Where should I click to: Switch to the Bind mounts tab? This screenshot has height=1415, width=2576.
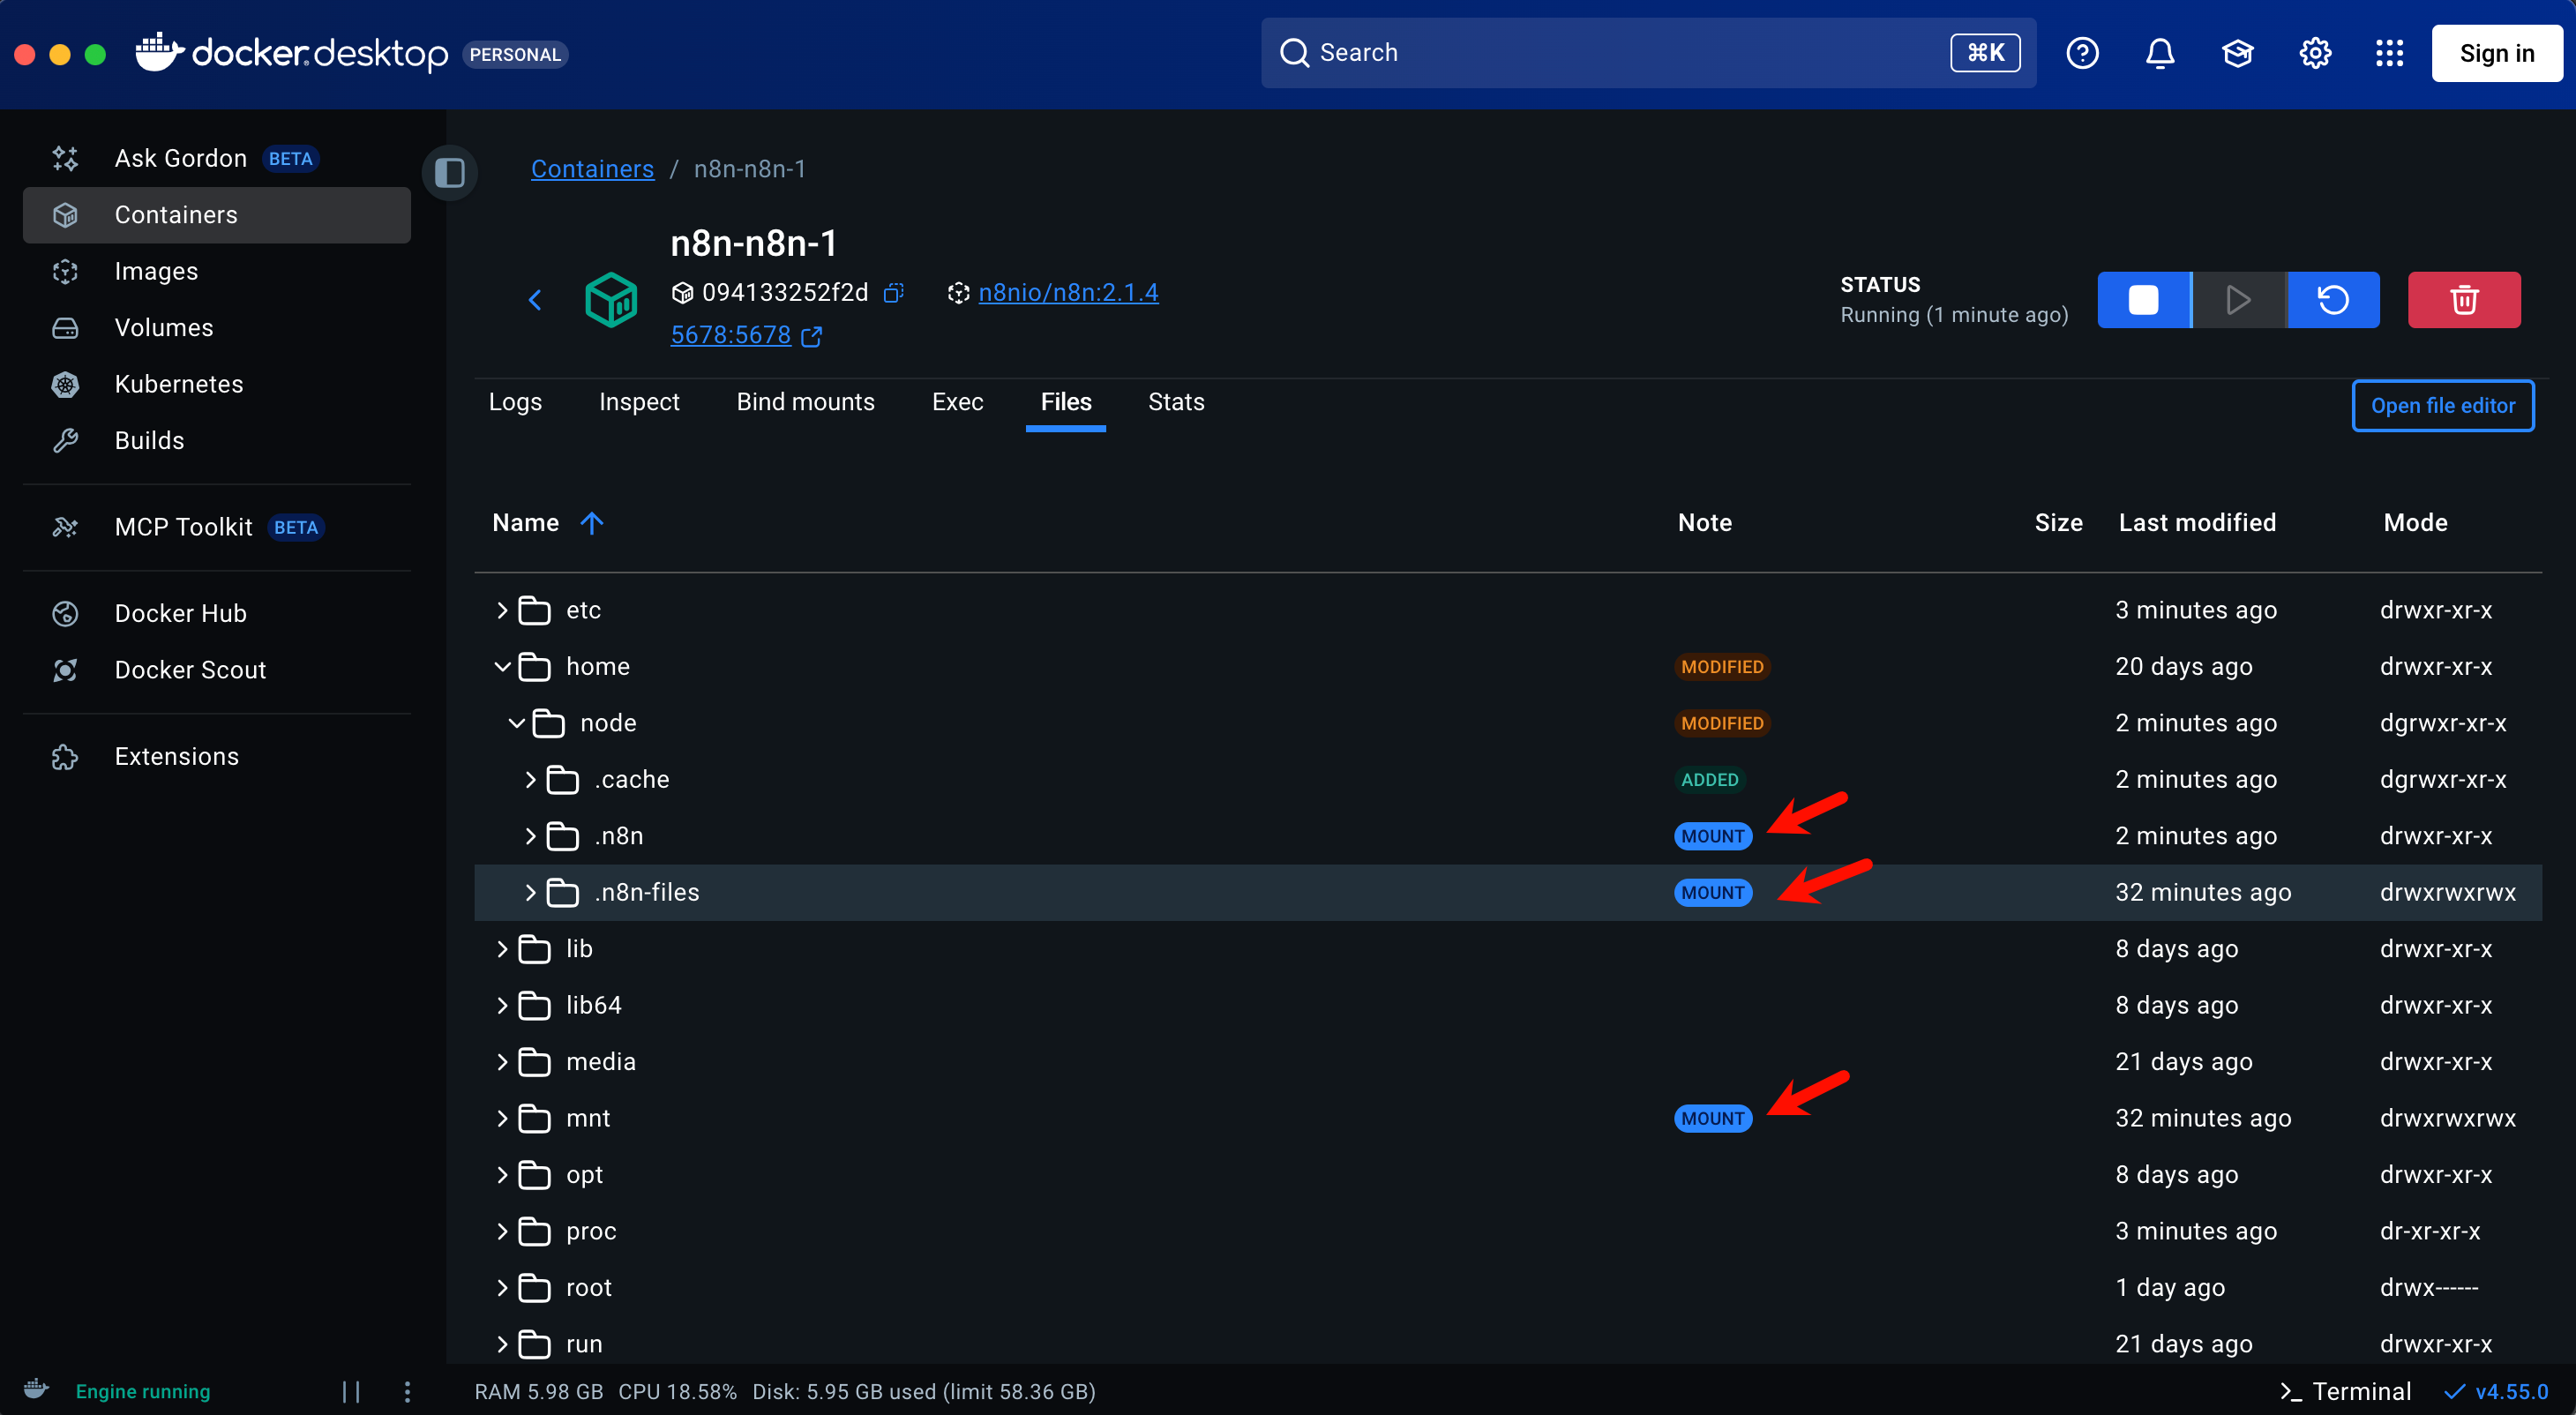click(x=805, y=402)
